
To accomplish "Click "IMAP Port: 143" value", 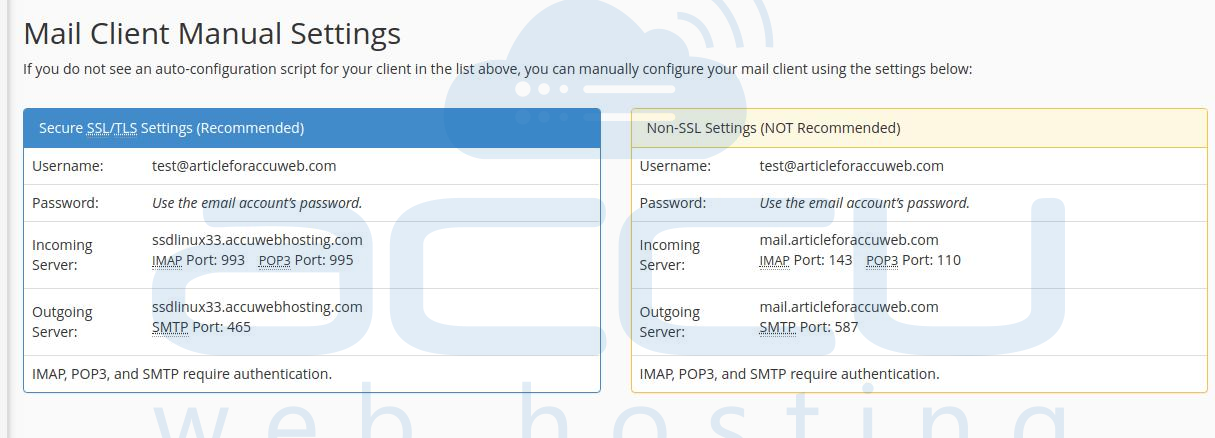I will point(806,260).
